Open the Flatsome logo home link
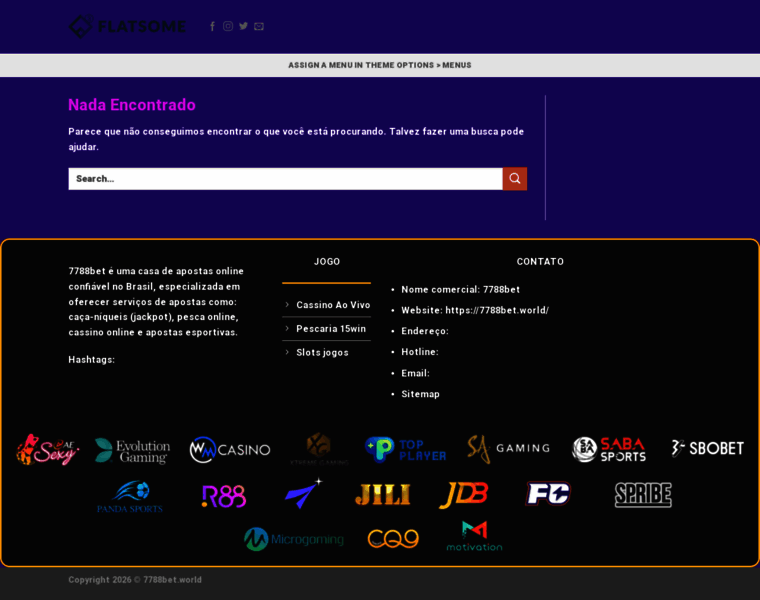This screenshot has height=600, width=760. click(x=127, y=26)
